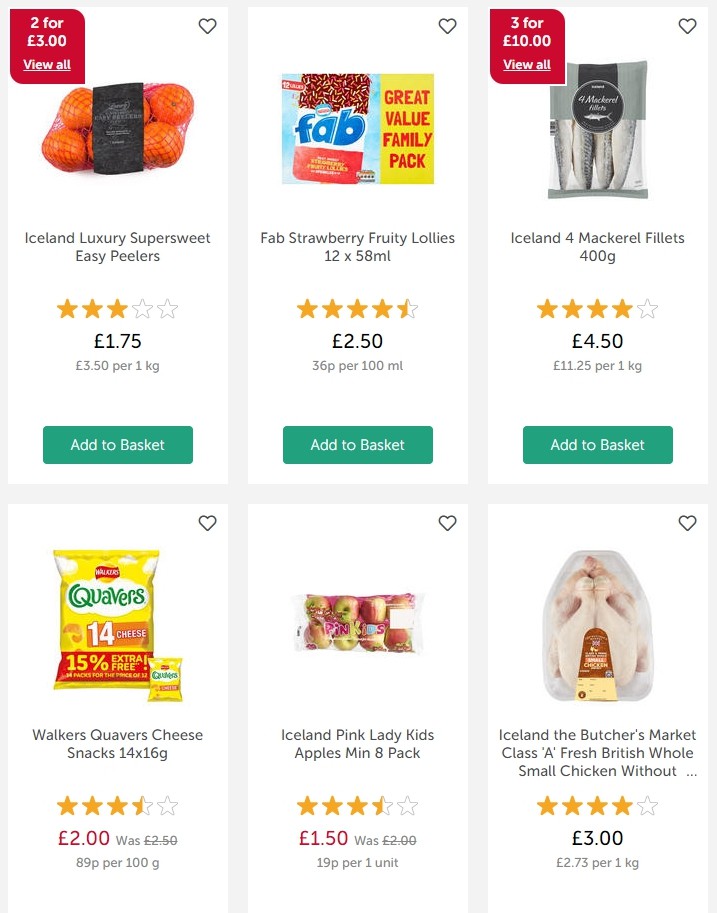The height and width of the screenshot is (913, 717).
Task: Add the Iceland 4 Mackerel Fillets to basket
Action: point(597,445)
